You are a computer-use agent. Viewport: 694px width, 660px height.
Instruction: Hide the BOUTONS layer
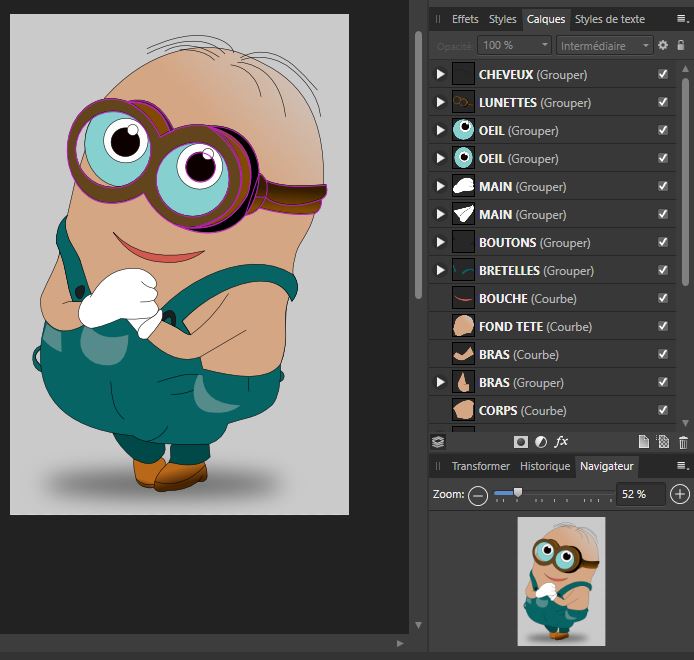[x=663, y=242]
